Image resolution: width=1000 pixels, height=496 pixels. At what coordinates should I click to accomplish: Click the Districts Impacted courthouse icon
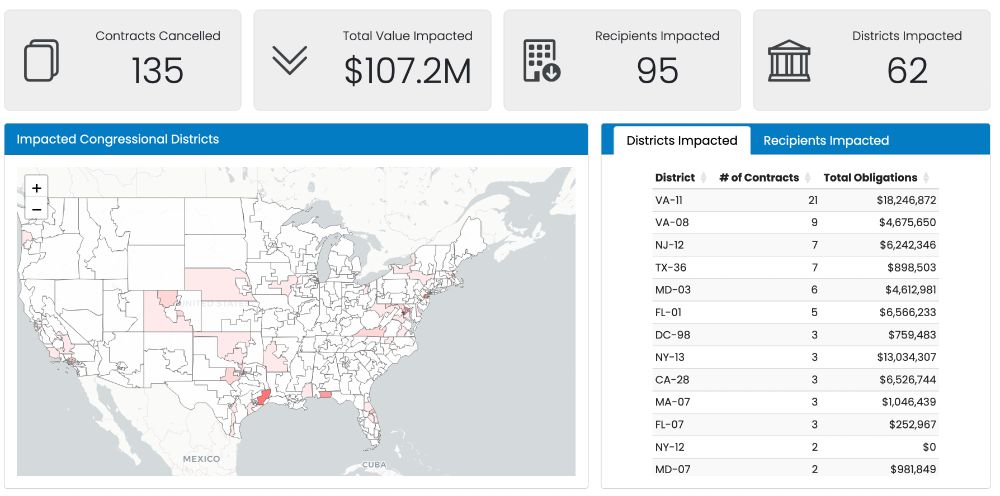click(789, 61)
